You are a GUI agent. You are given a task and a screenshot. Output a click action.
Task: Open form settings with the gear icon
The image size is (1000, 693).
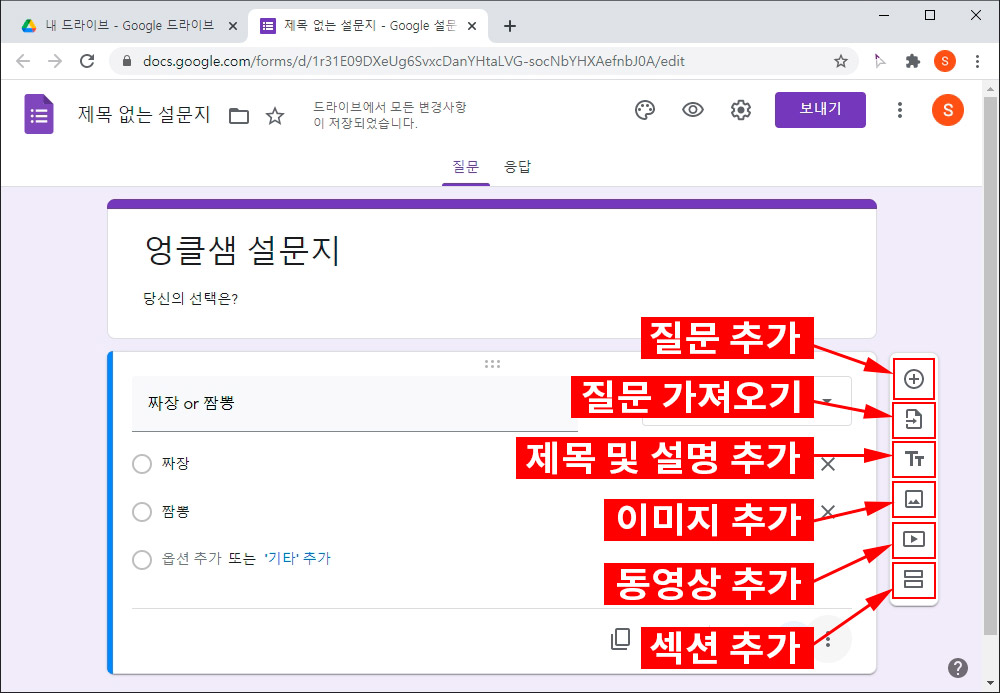click(740, 110)
